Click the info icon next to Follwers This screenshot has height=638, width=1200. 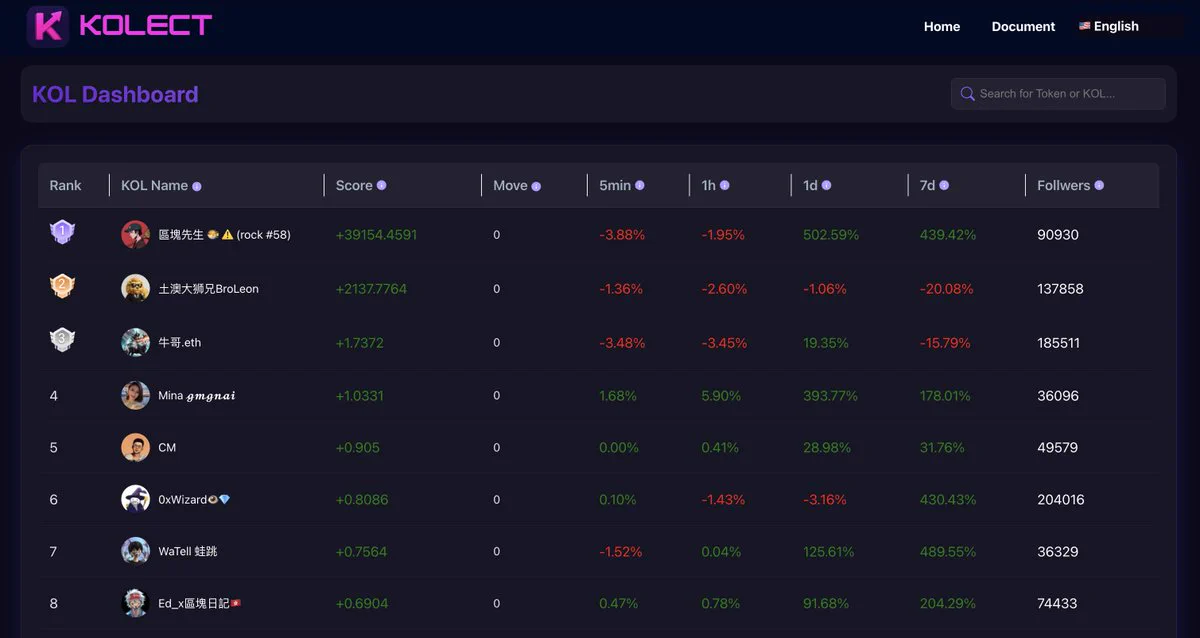tap(1099, 185)
